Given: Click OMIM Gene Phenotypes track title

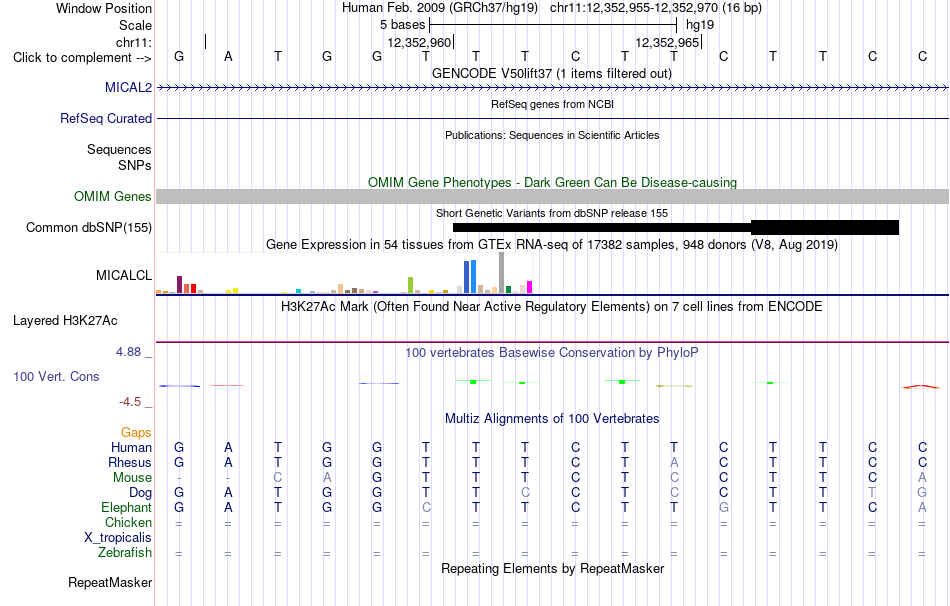Looking at the screenshot, I should 552,182.
